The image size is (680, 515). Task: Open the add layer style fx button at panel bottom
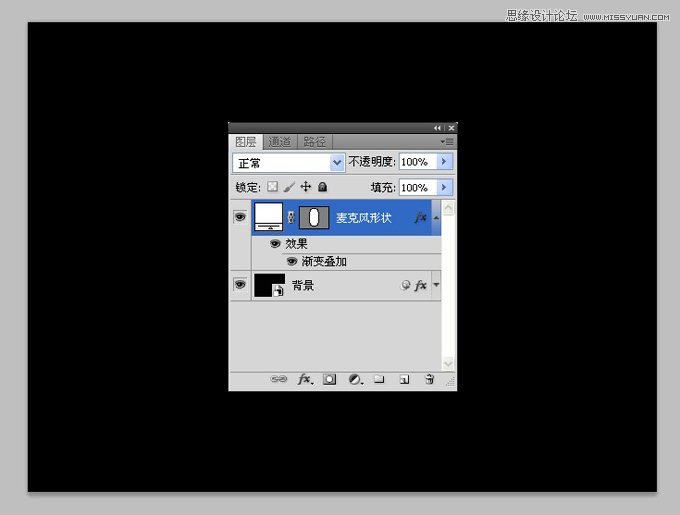pos(305,379)
